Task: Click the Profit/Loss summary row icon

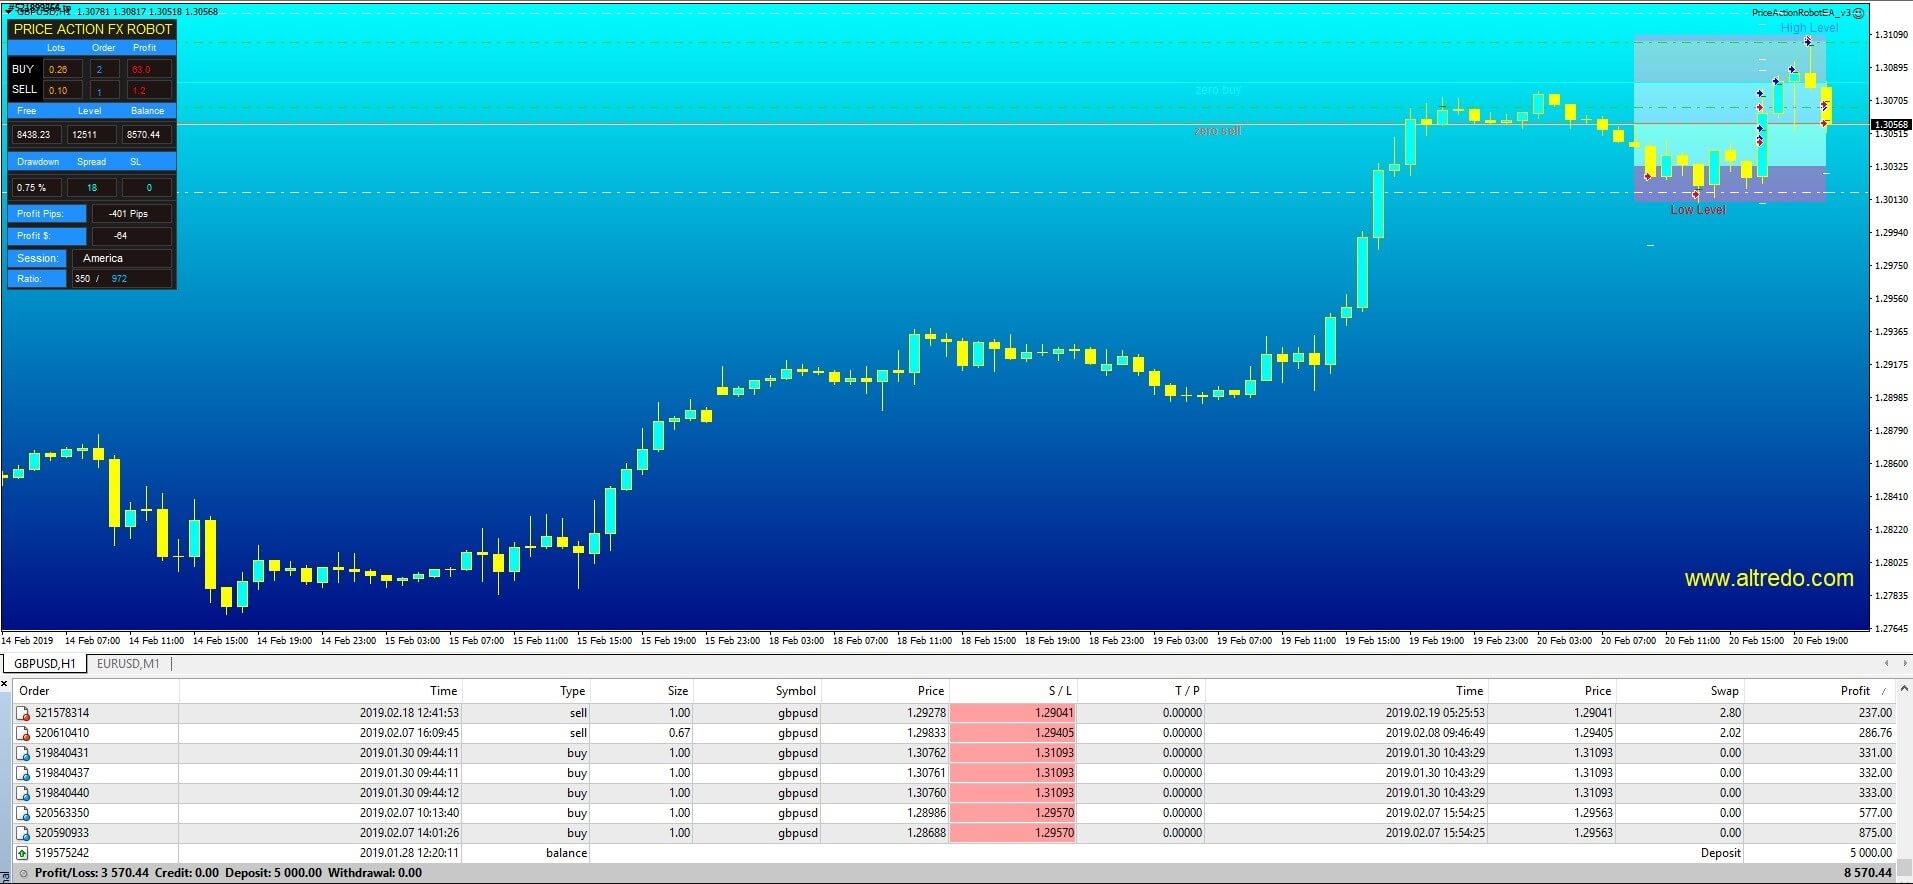Action: pyautogui.click(x=23, y=873)
